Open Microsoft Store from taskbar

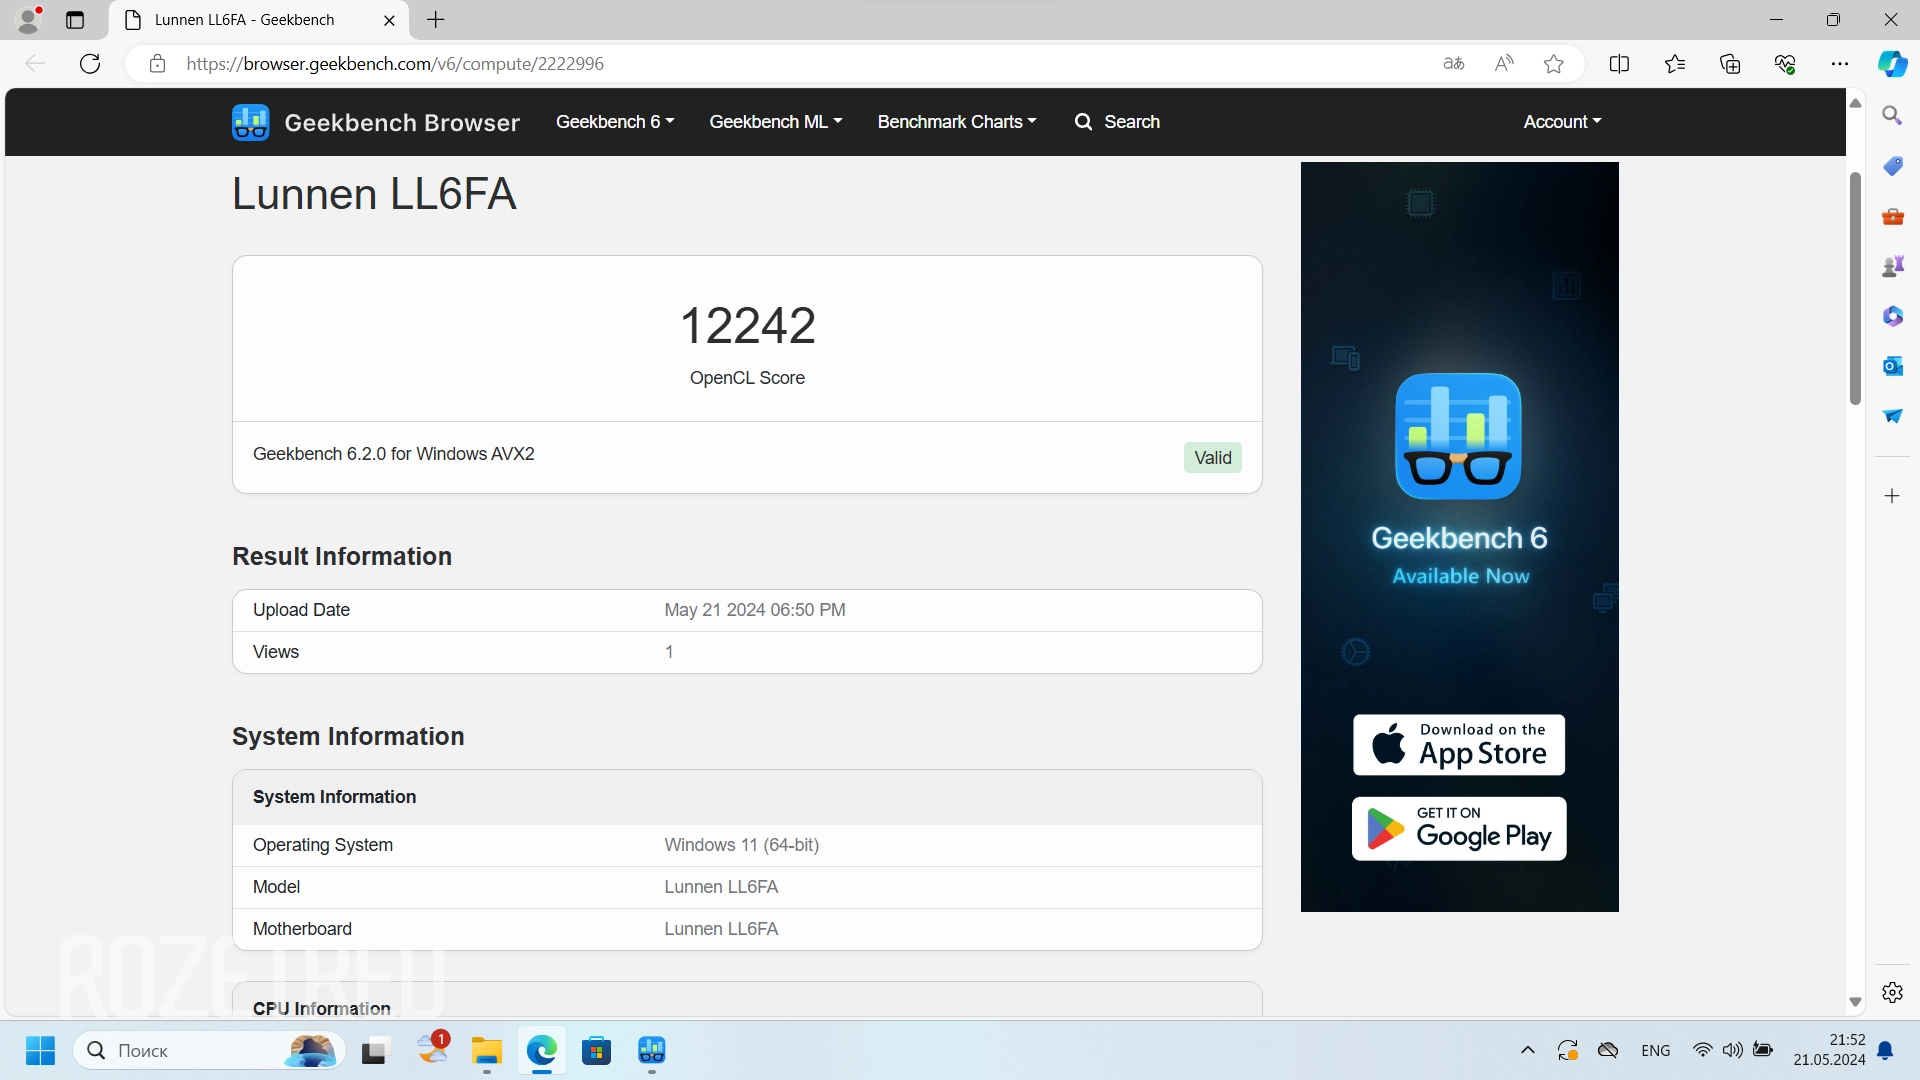(x=597, y=1051)
